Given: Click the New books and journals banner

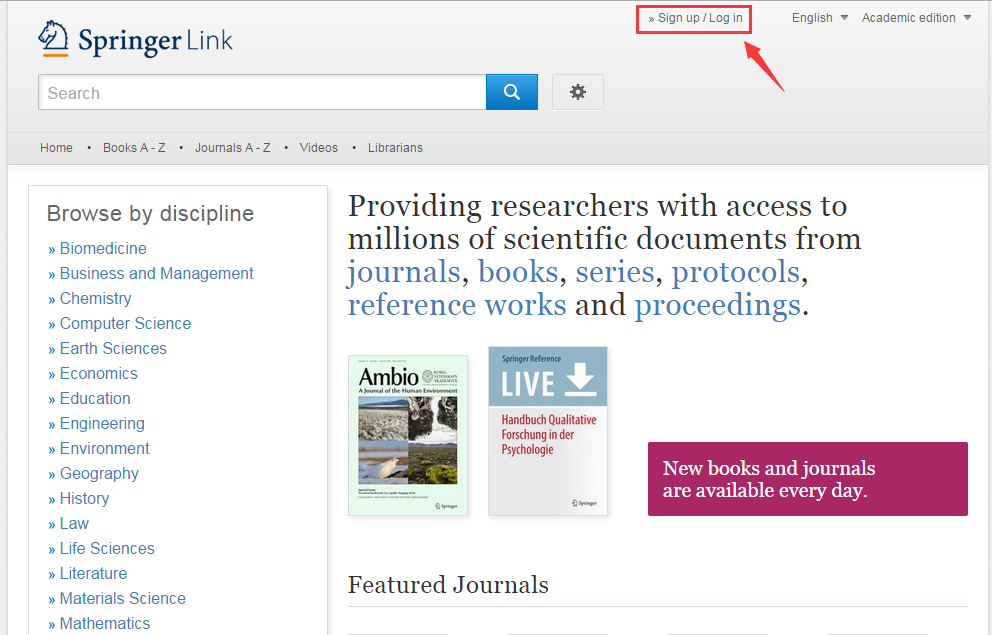Looking at the screenshot, I should pos(808,479).
